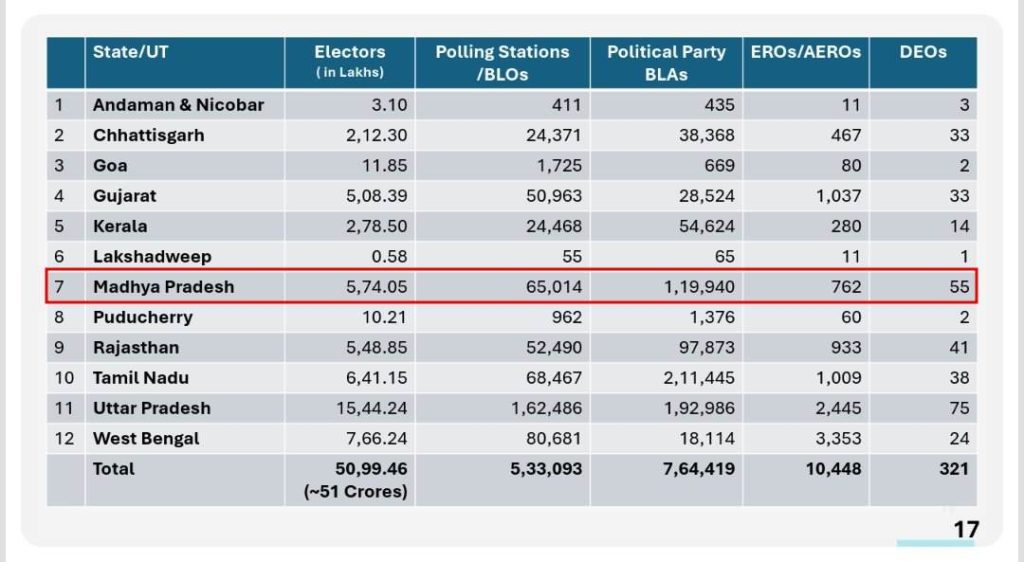Click the Lakshadweep row label
The width and height of the screenshot is (1024, 562).
point(152,257)
